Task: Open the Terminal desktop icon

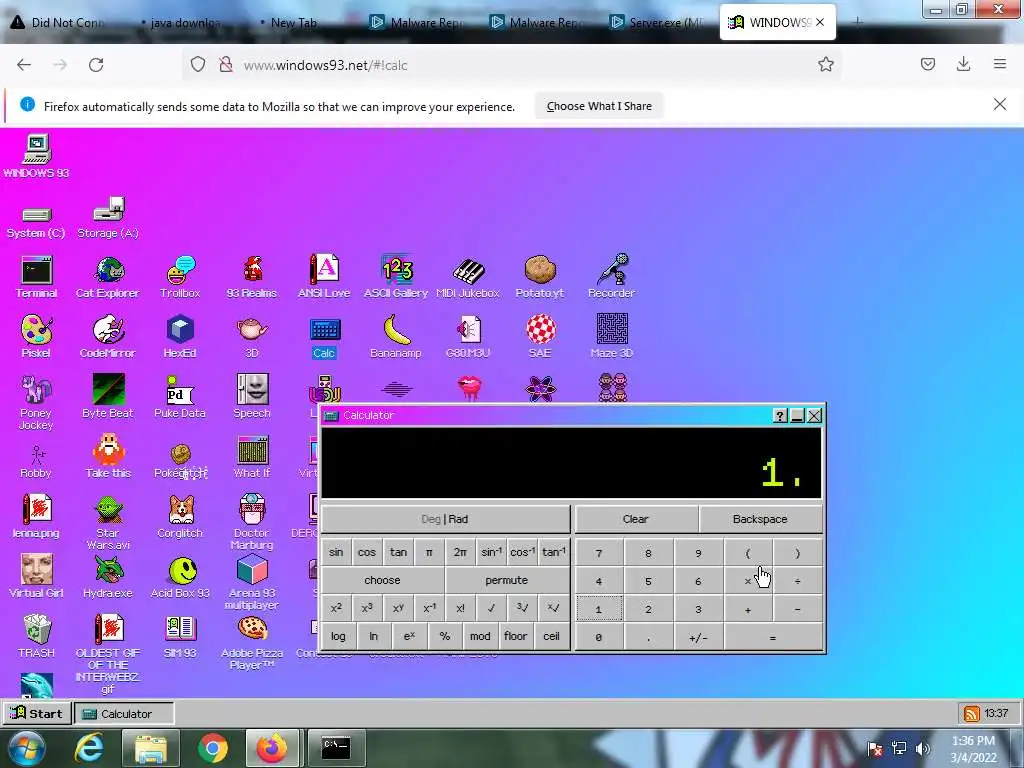Action: 37,277
